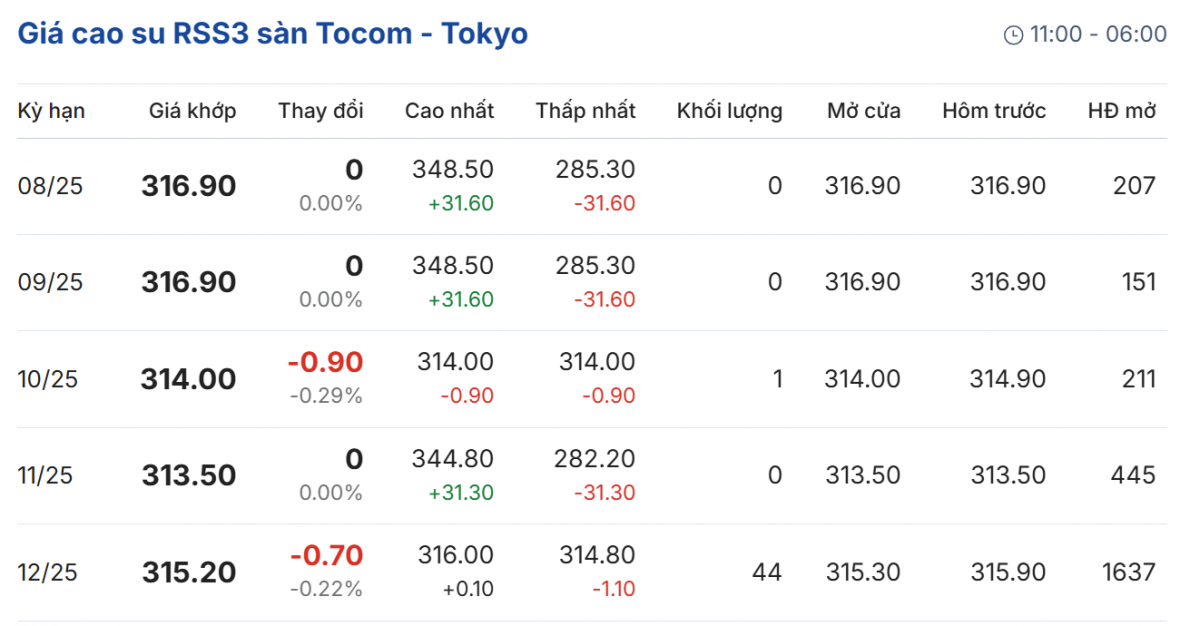The height and width of the screenshot is (626, 1200).
Task: Click the Giá khớp column header
Action: point(192,111)
